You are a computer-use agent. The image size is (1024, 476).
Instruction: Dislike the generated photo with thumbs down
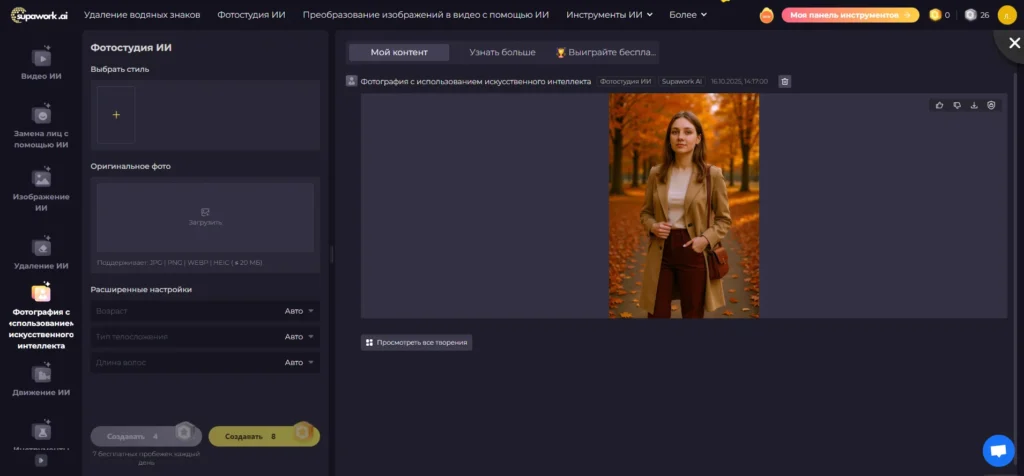tap(957, 105)
